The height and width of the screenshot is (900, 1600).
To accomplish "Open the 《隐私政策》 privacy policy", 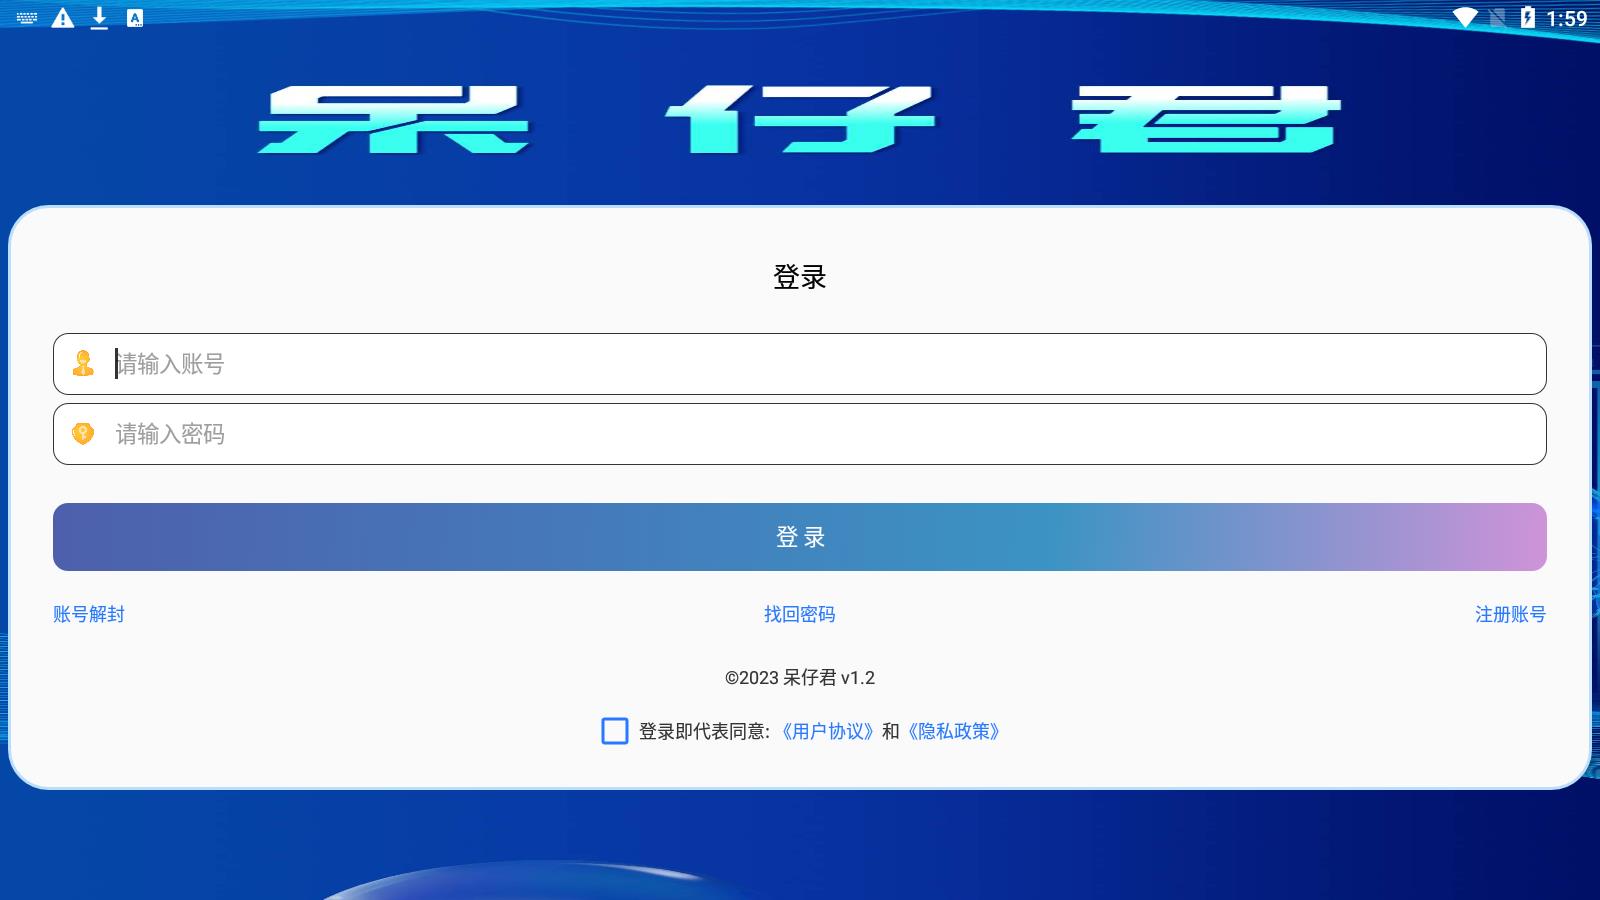I will (x=954, y=732).
